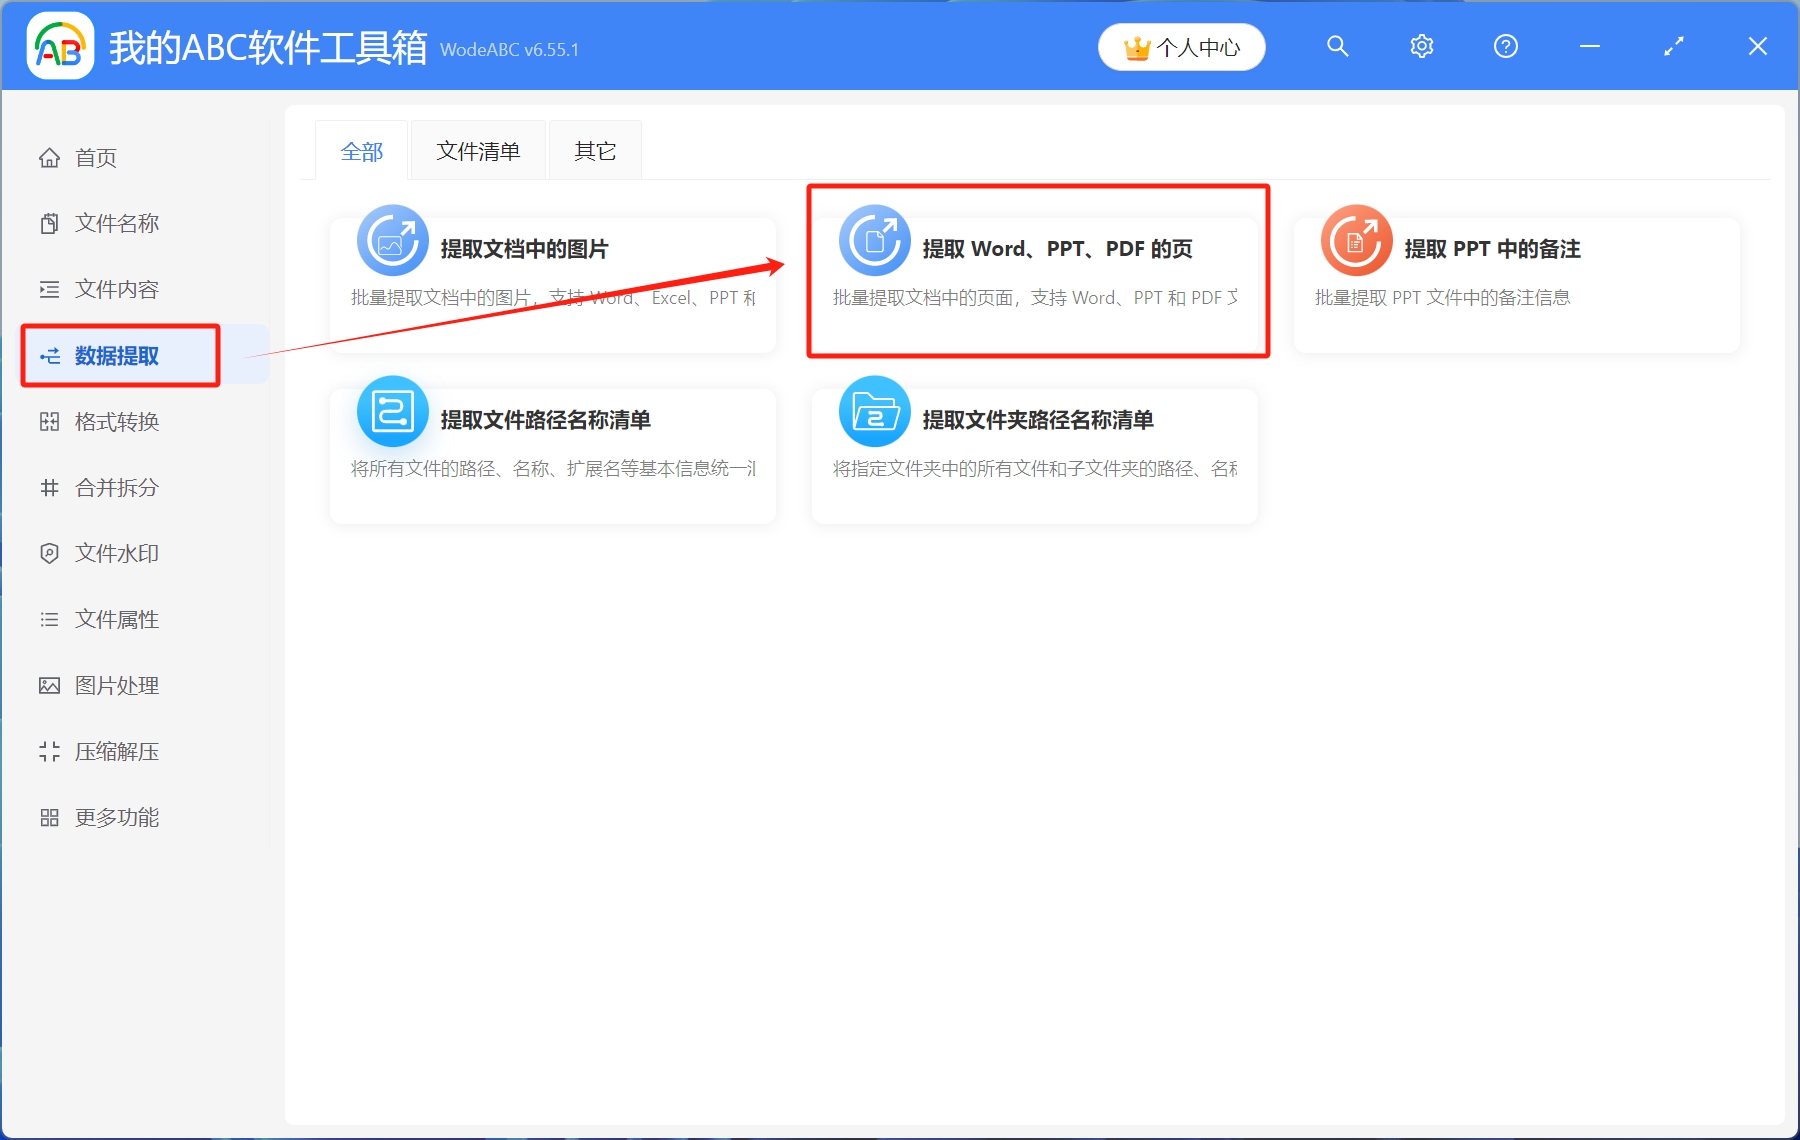Open the 文件水印 tool icon

[49, 553]
